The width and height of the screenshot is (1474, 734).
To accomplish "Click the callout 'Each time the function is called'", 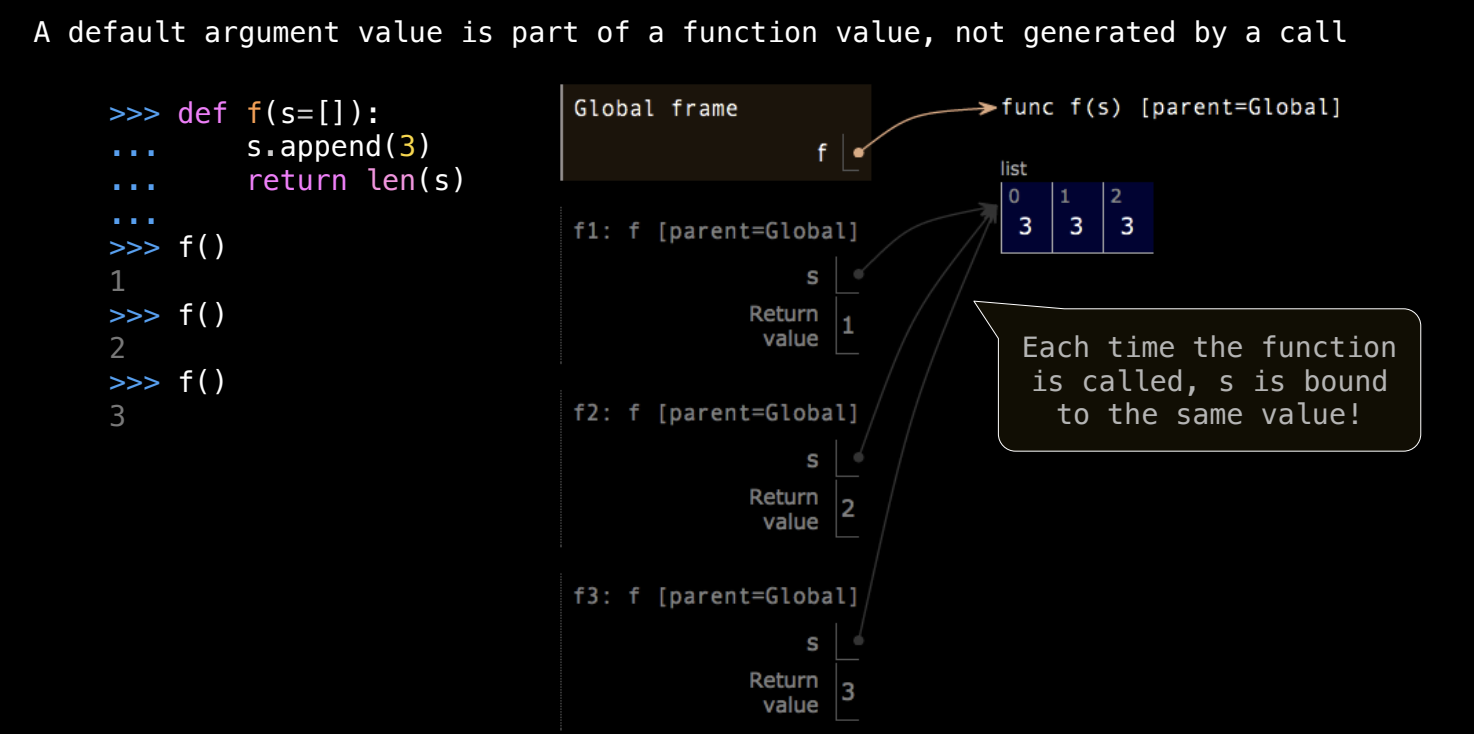I will pos(1209,380).
